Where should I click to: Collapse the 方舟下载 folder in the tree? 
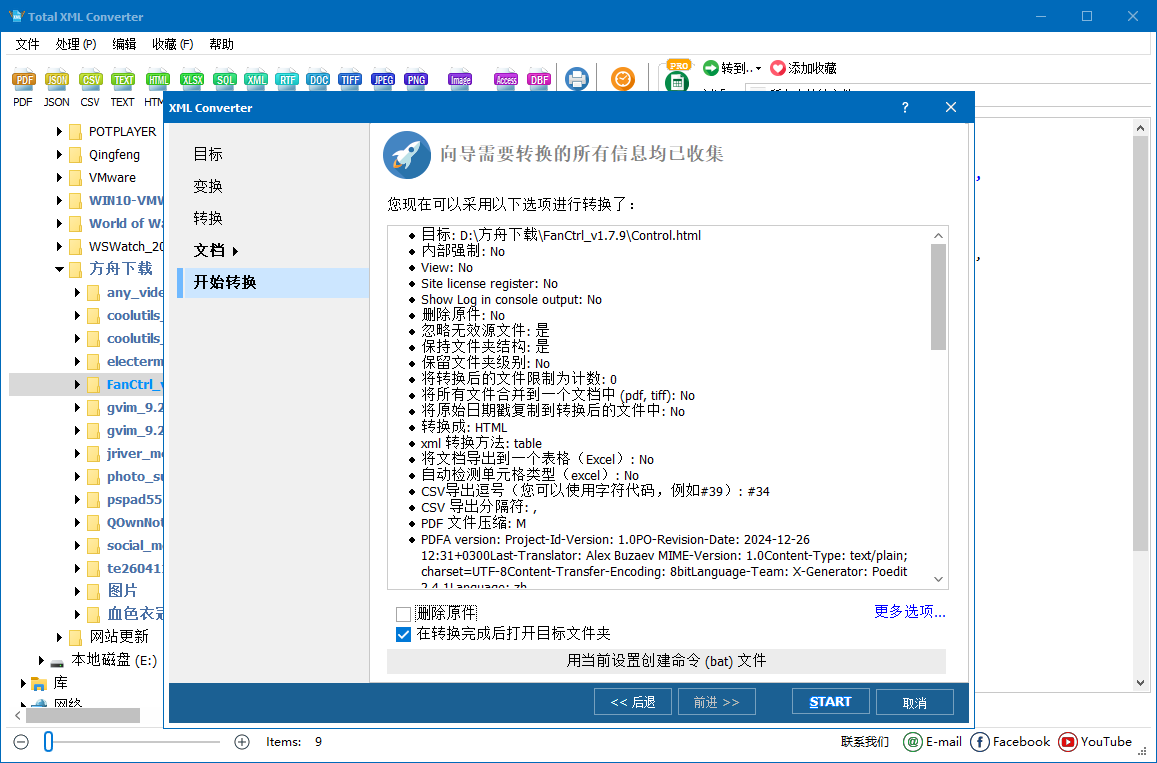point(59,268)
